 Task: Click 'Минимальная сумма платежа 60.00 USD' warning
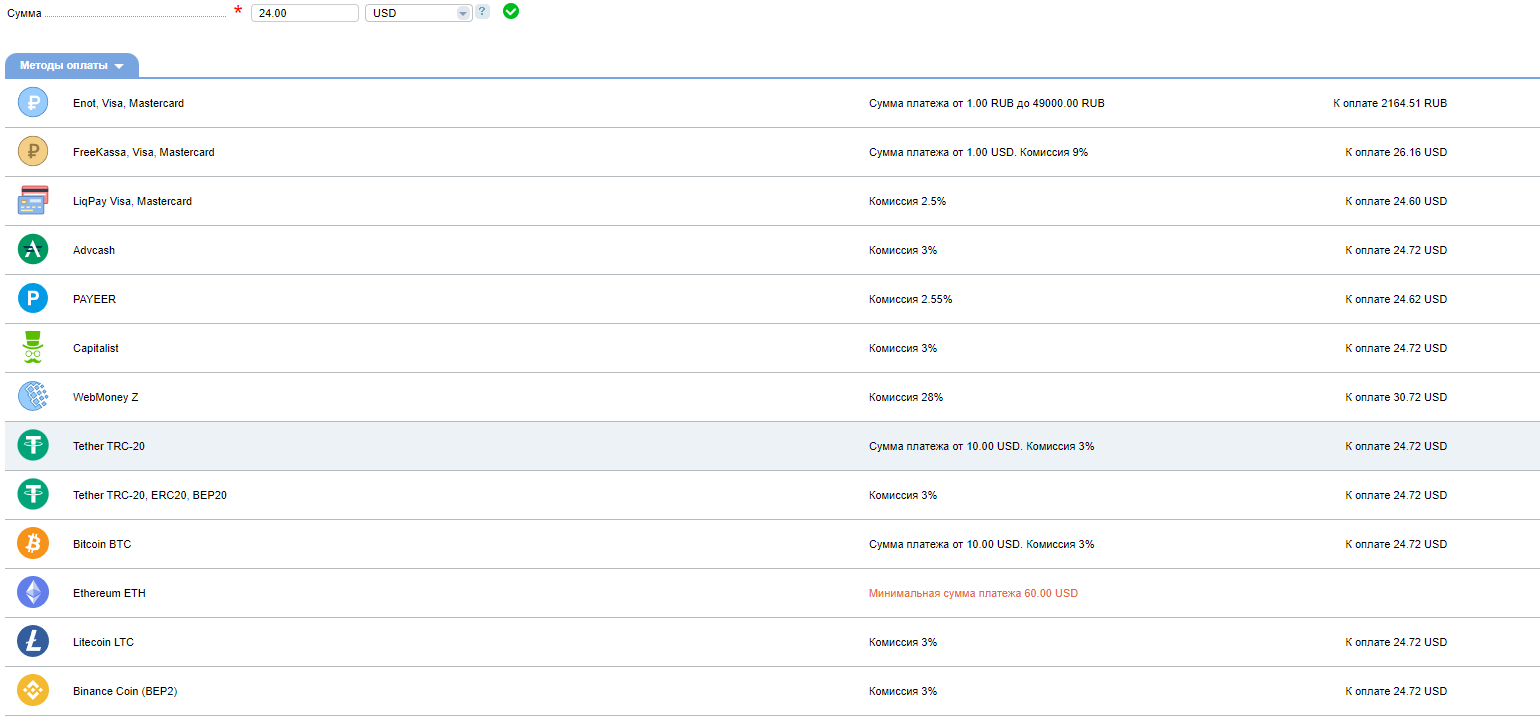click(x=973, y=593)
